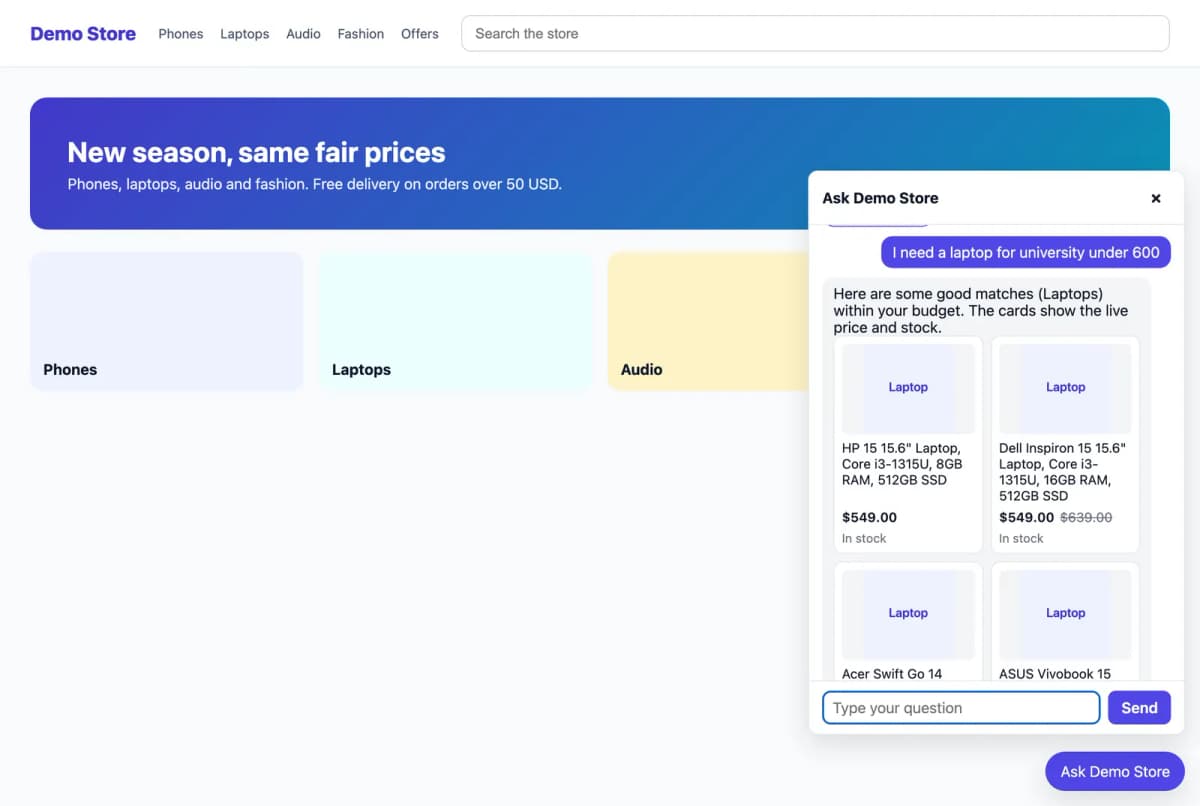Click the 'Here are some good matches' reply text

coord(981,311)
